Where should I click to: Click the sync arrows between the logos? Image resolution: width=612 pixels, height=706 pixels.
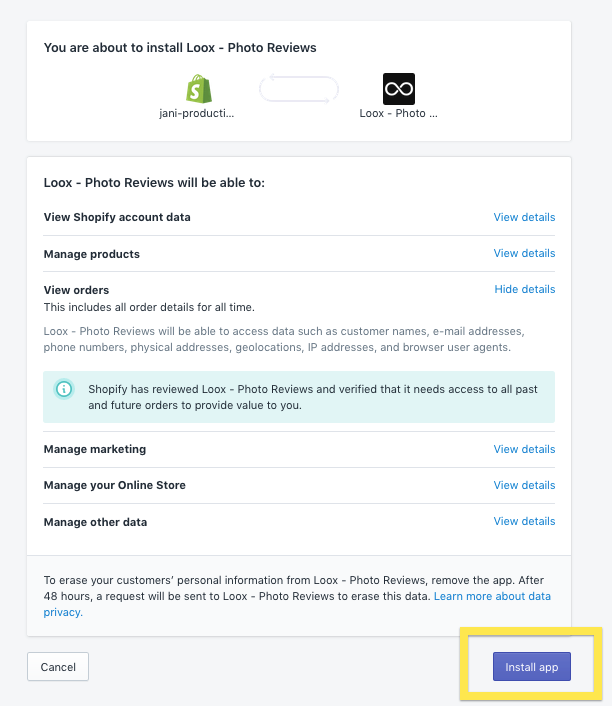(299, 89)
